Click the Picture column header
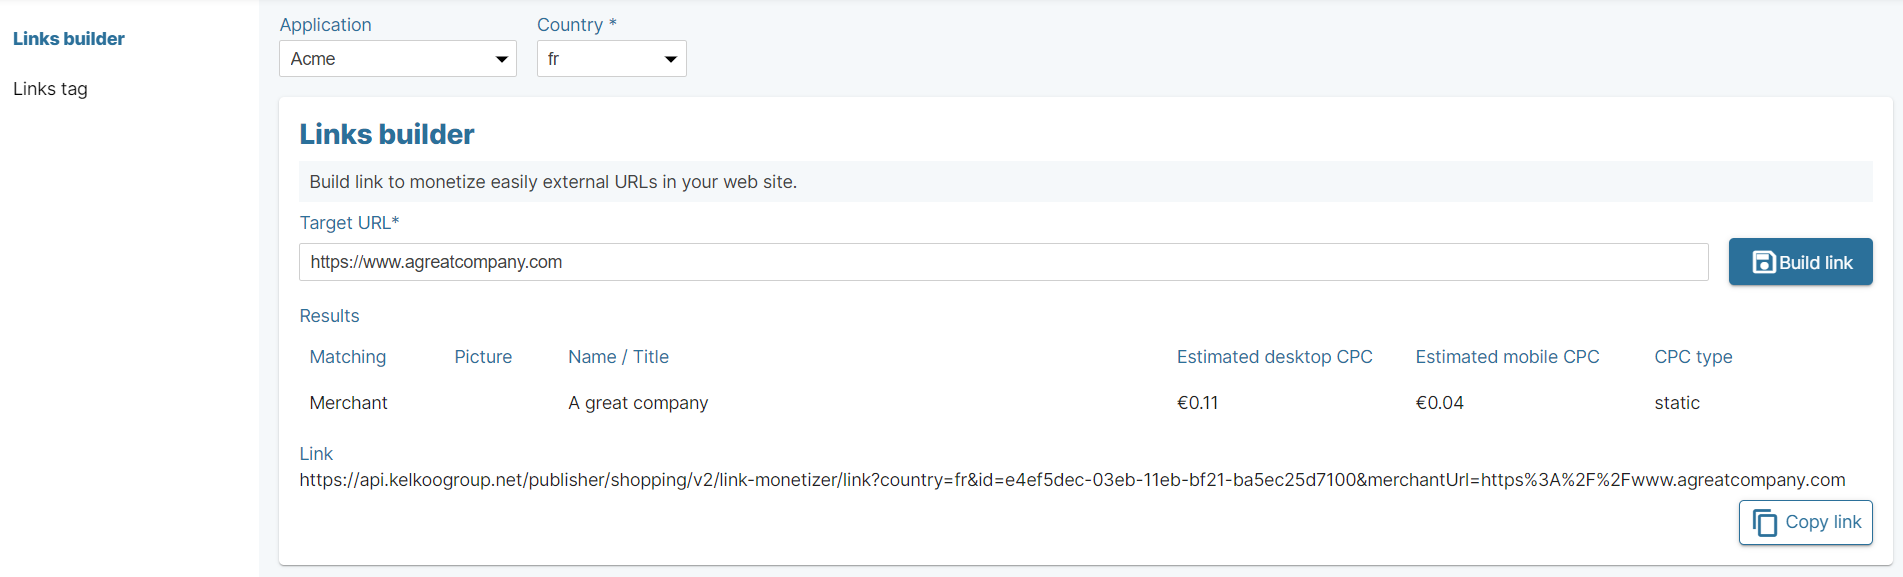 pyautogui.click(x=483, y=357)
